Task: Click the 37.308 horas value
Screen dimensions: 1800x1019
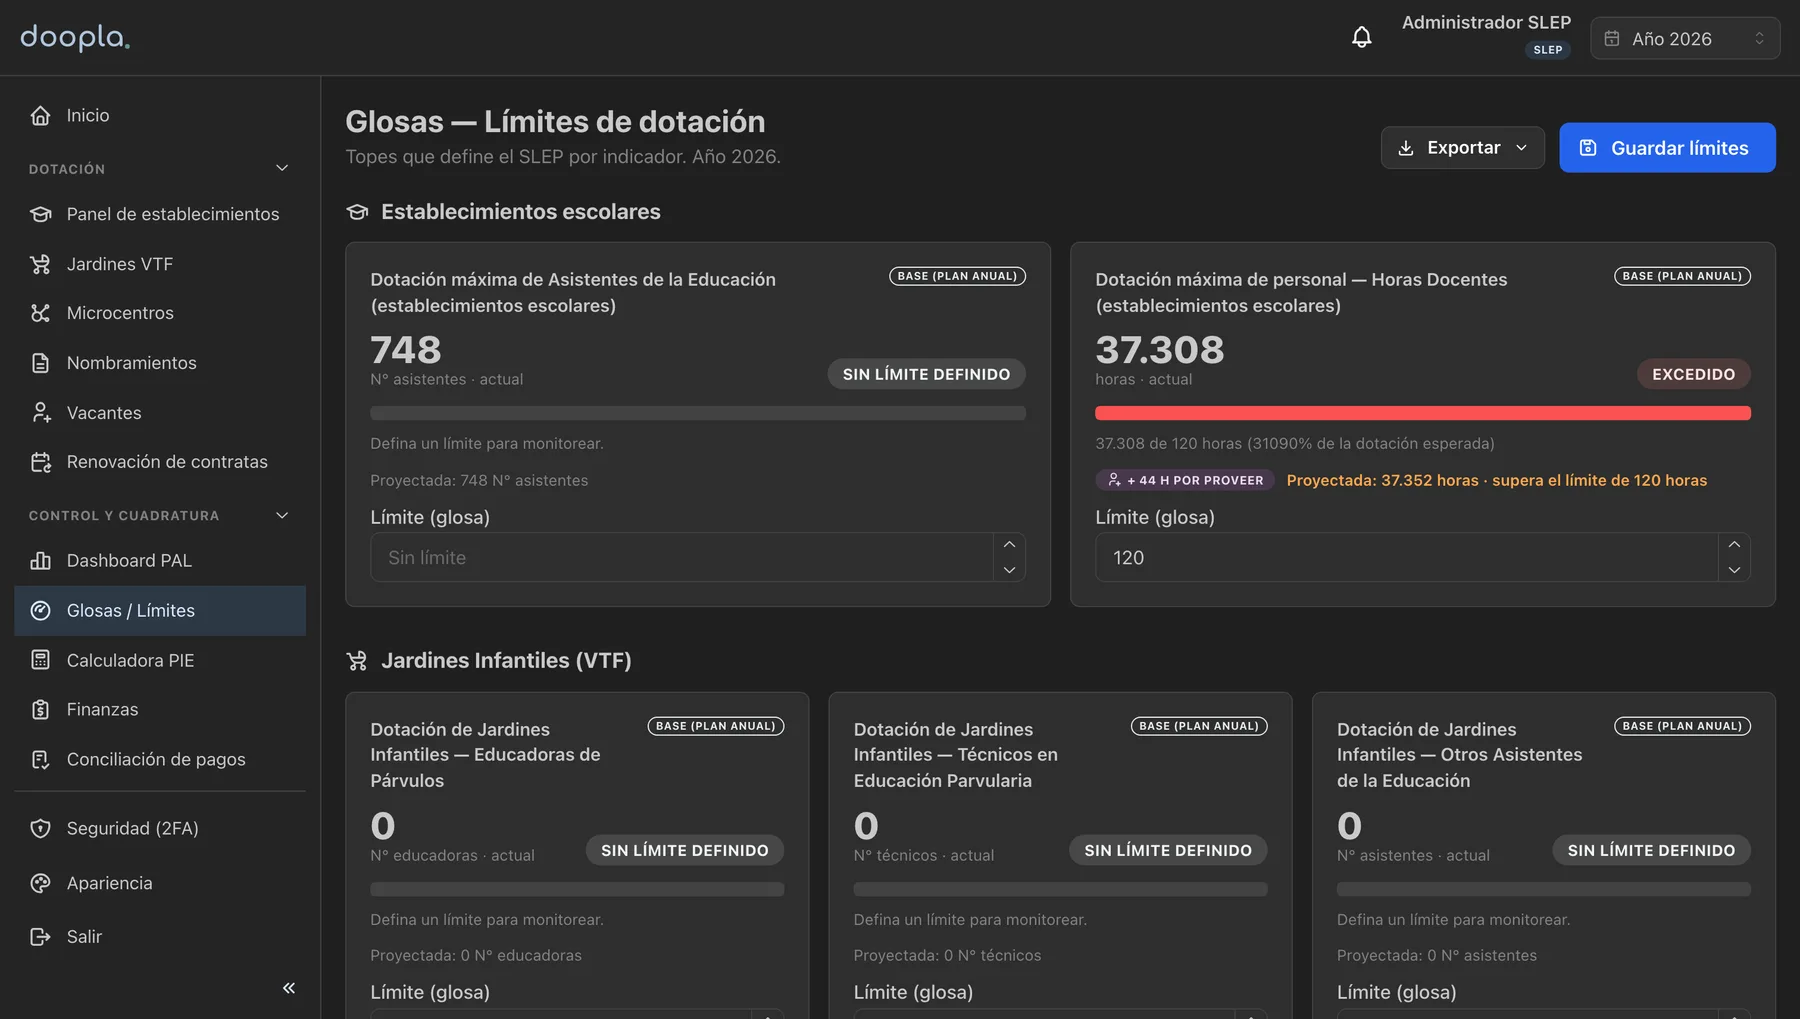Action: pyautogui.click(x=1160, y=350)
